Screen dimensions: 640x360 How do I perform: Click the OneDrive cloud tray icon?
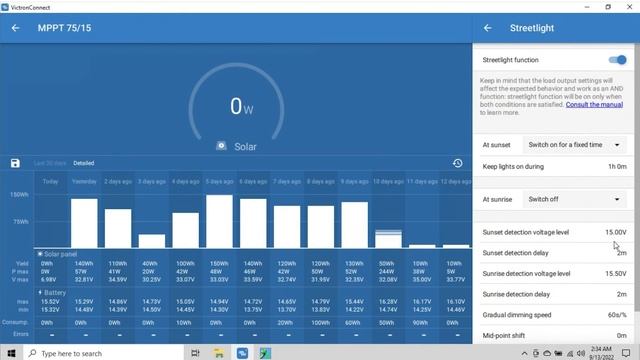point(547,353)
